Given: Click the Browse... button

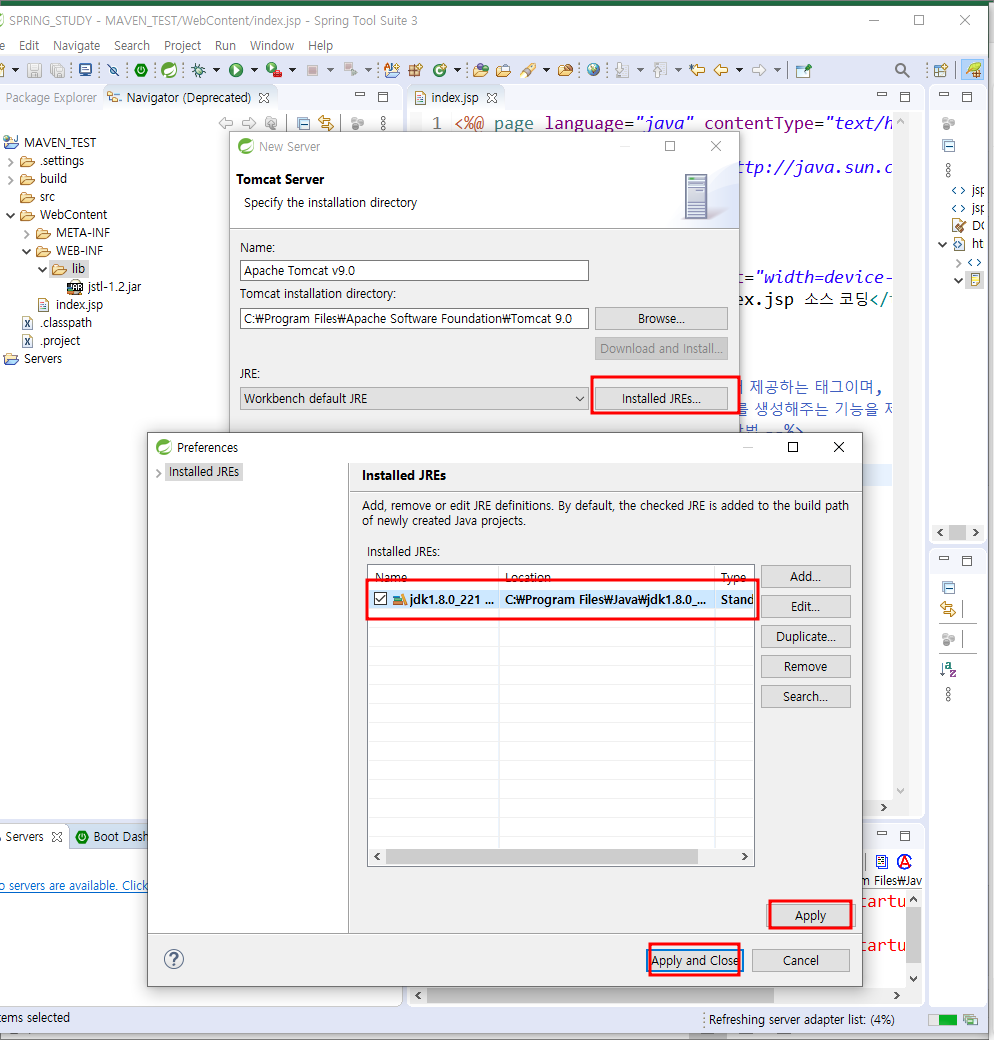Looking at the screenshot, I should coord(661,318).
